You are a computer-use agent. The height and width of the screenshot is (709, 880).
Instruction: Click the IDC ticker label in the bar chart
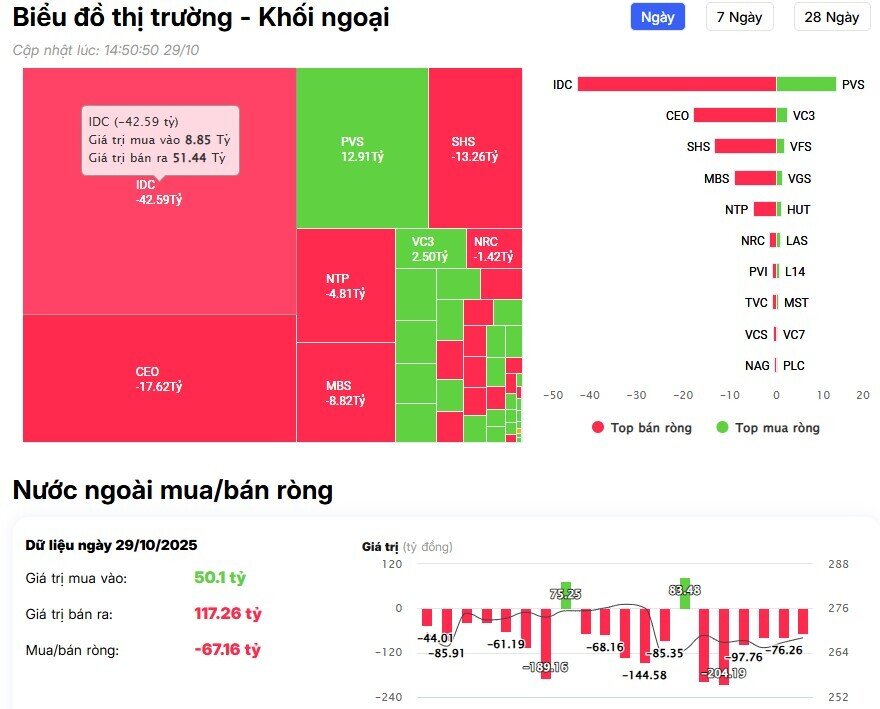[563, 85]
